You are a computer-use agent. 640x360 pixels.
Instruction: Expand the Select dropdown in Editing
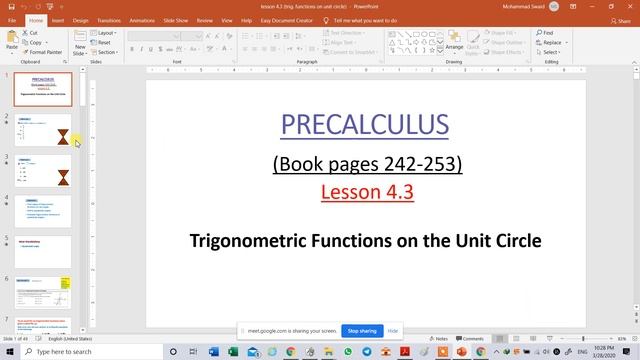pos(548,52)
